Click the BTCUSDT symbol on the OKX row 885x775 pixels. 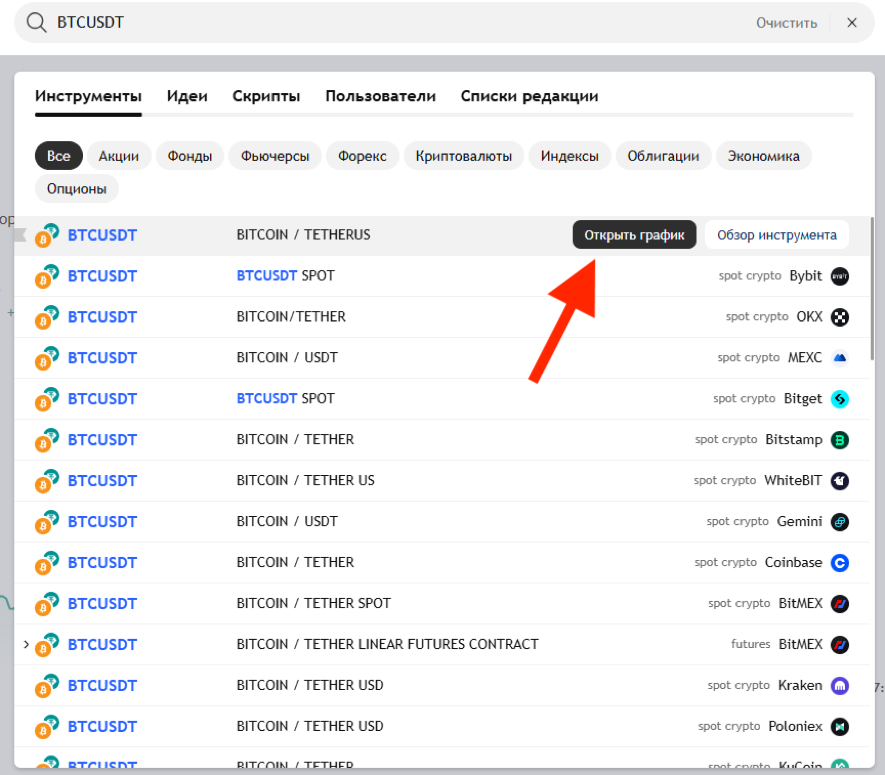point(102,317)
